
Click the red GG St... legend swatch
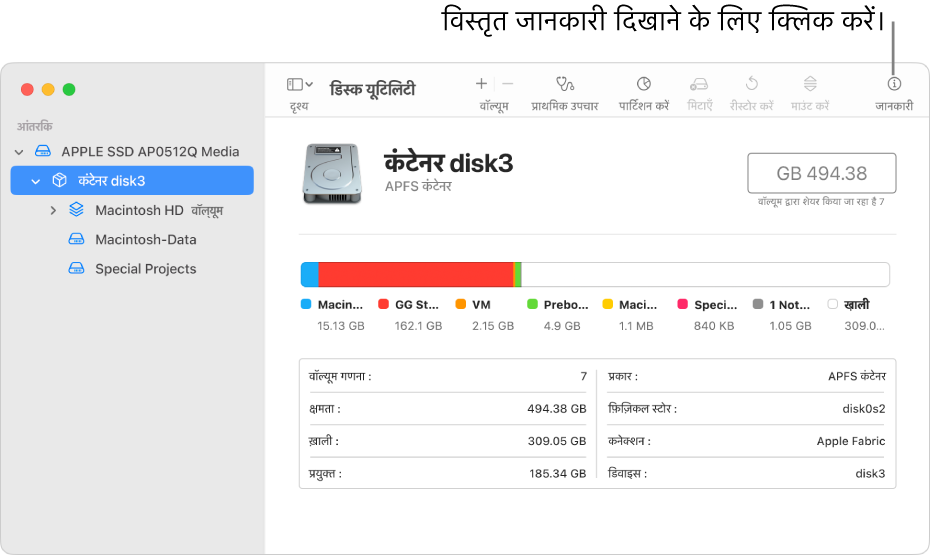click(x=384, y=304)
